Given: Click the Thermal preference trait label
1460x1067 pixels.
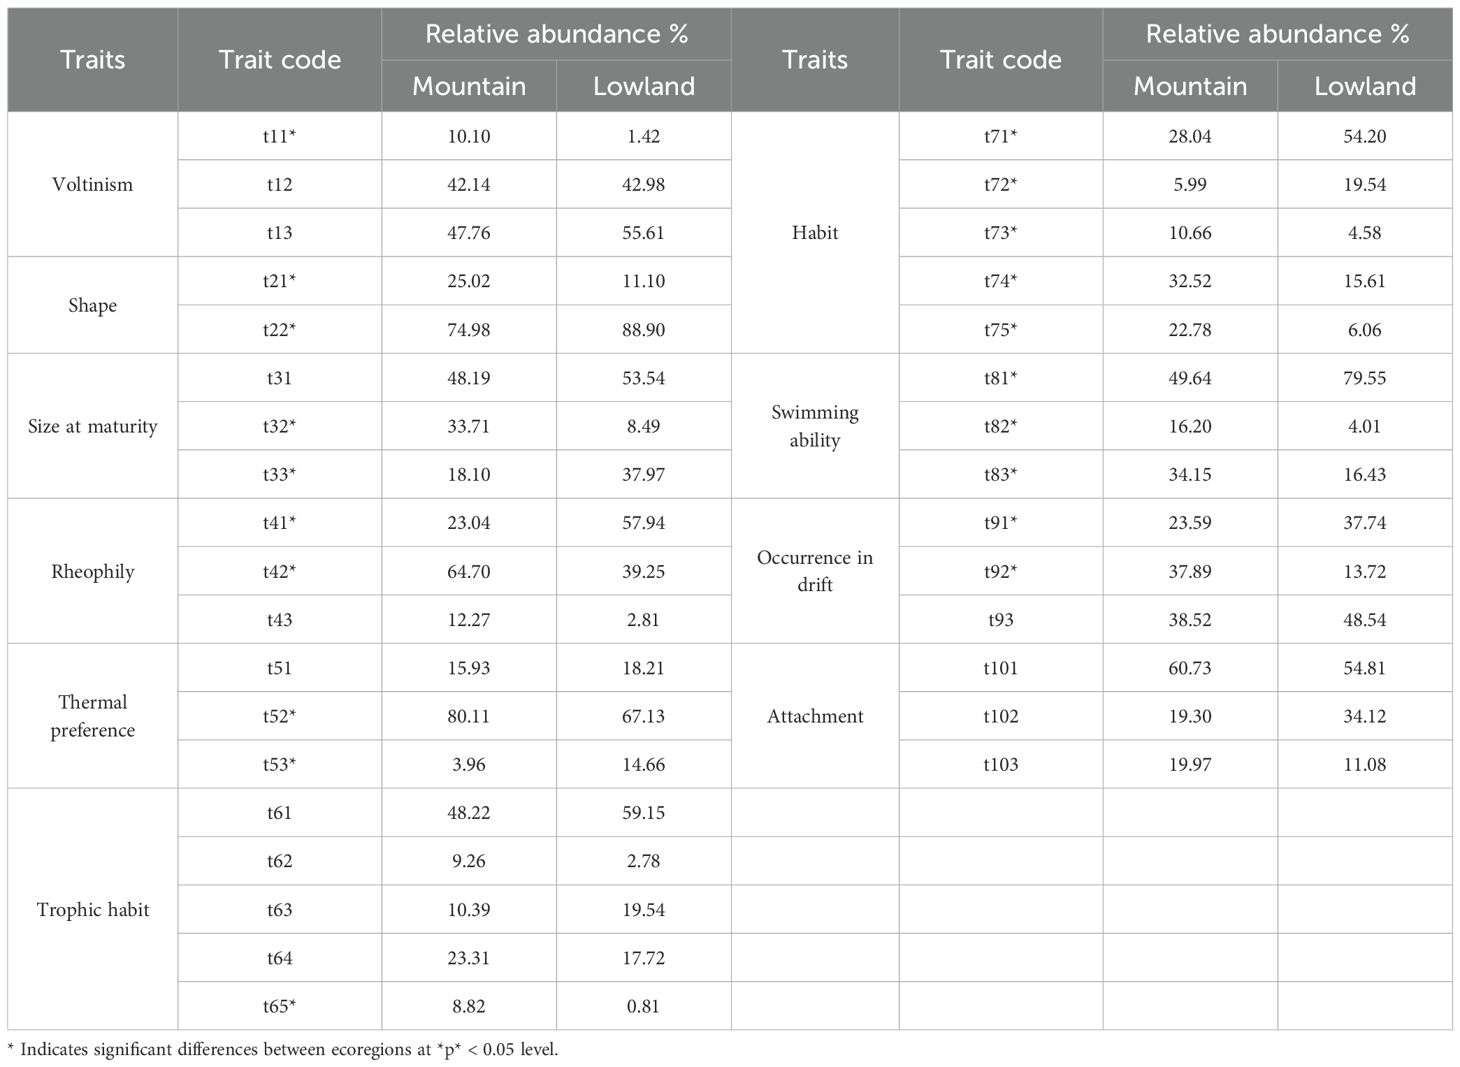Looking at the screenshot, I should [x=92, y=716].
